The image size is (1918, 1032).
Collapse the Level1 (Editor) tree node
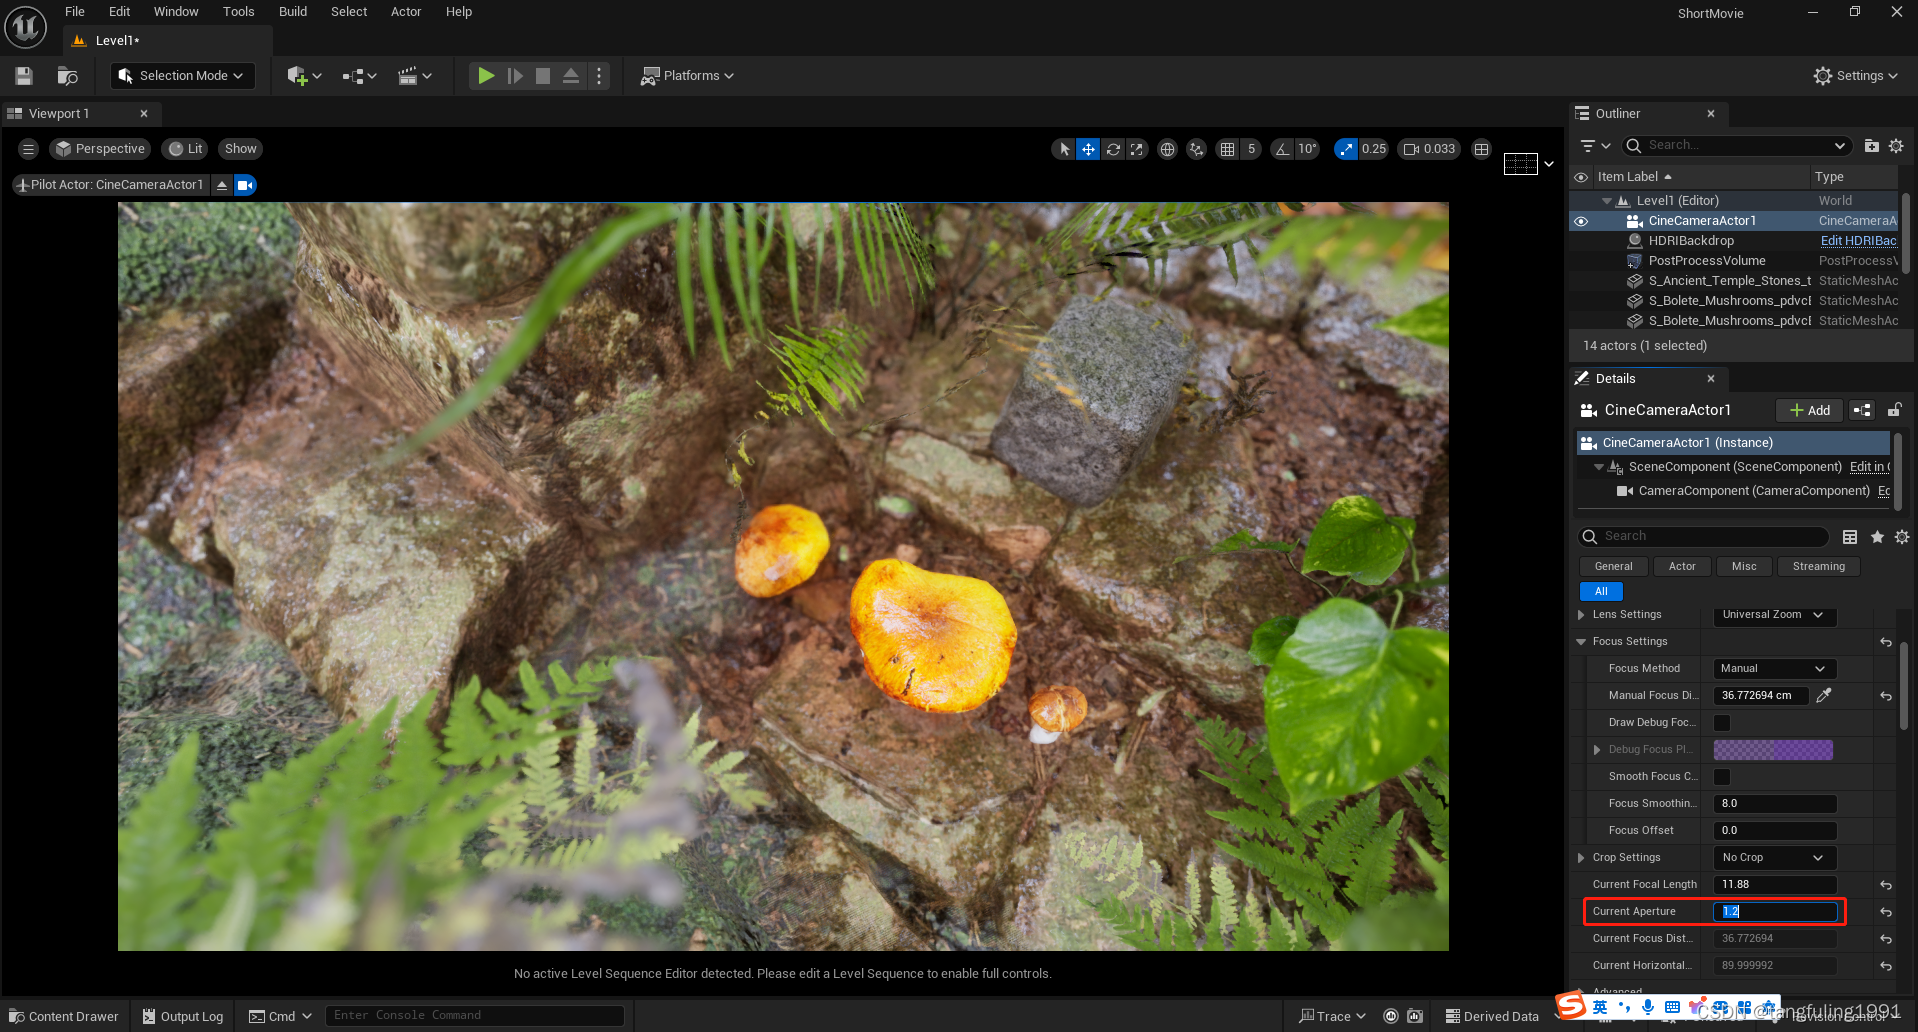(1606, 201)
